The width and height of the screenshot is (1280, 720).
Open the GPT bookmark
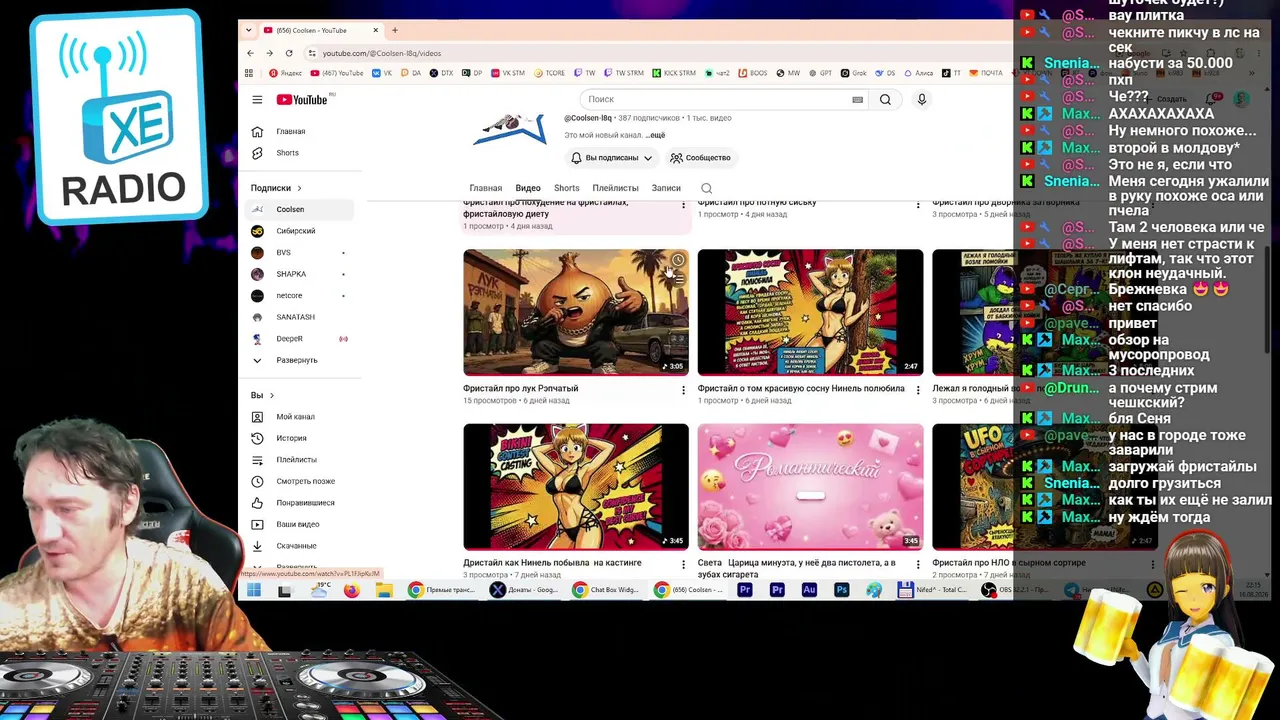coord(820,73)
